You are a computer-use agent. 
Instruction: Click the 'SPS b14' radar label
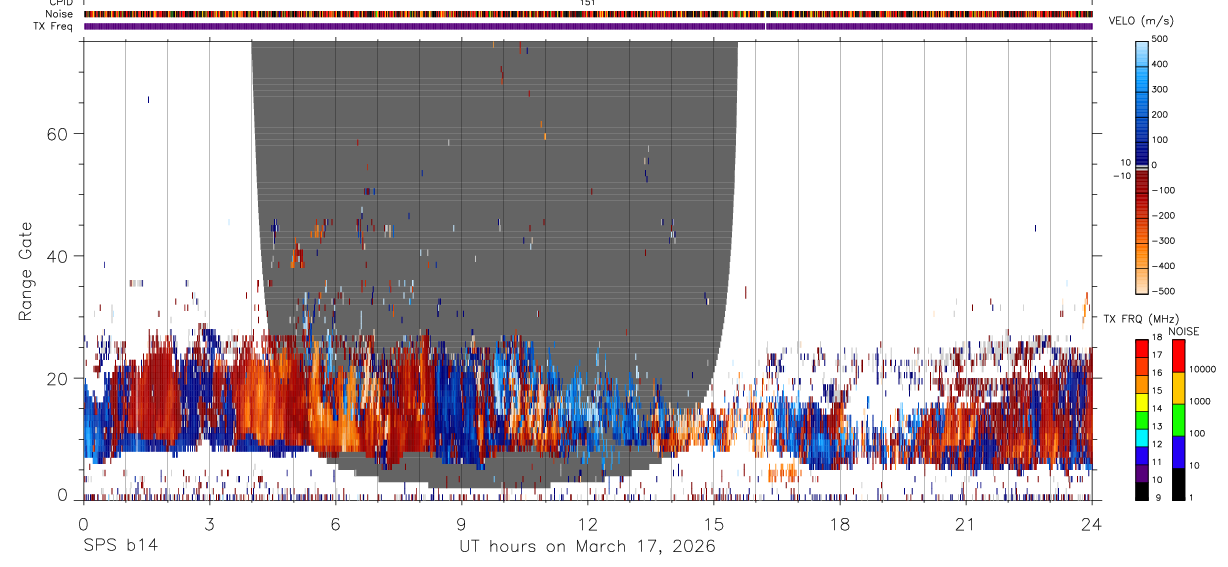click(120, 546)
